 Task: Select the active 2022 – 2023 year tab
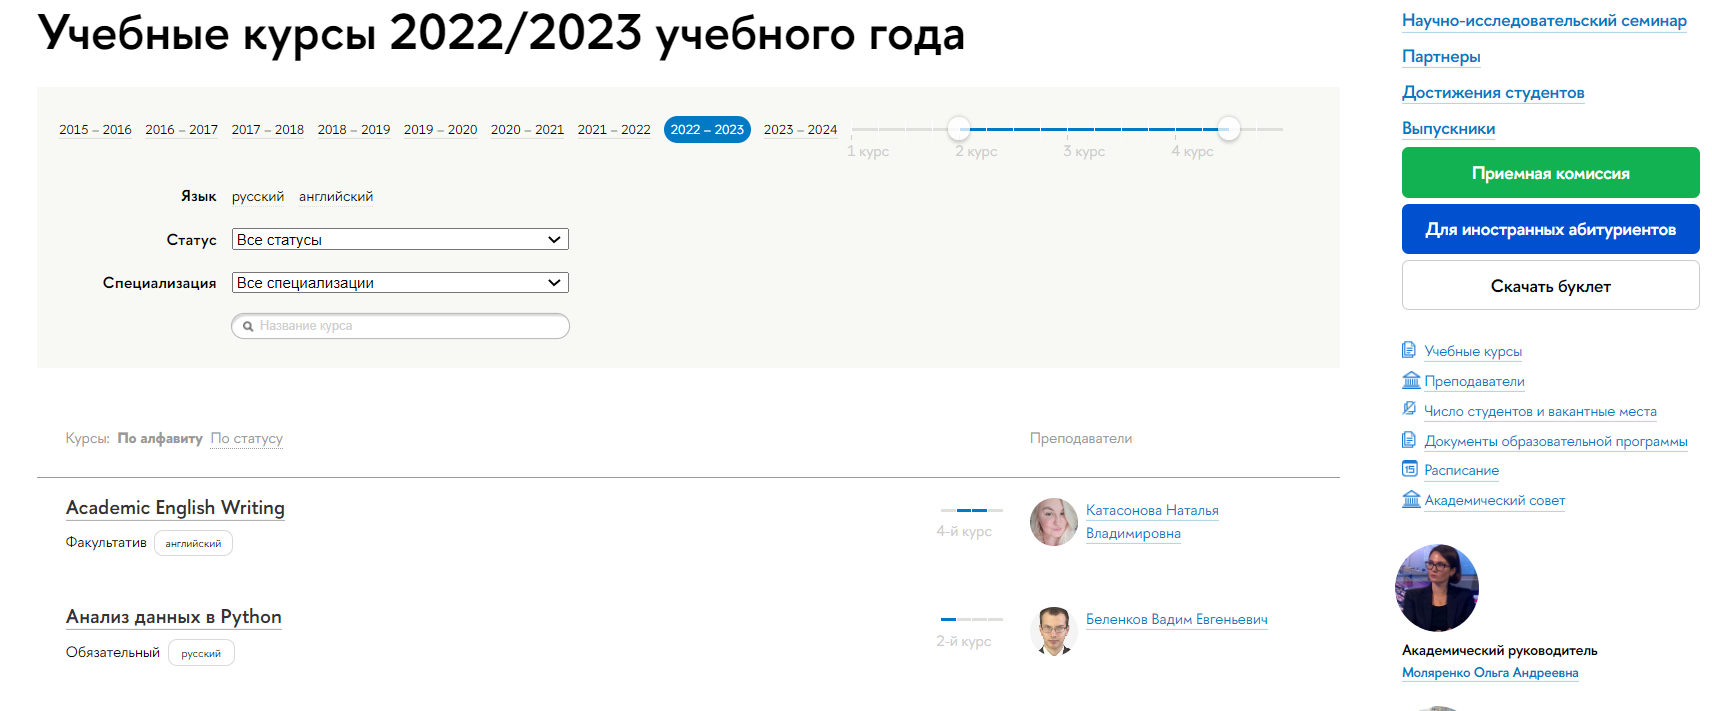(707, 130)
